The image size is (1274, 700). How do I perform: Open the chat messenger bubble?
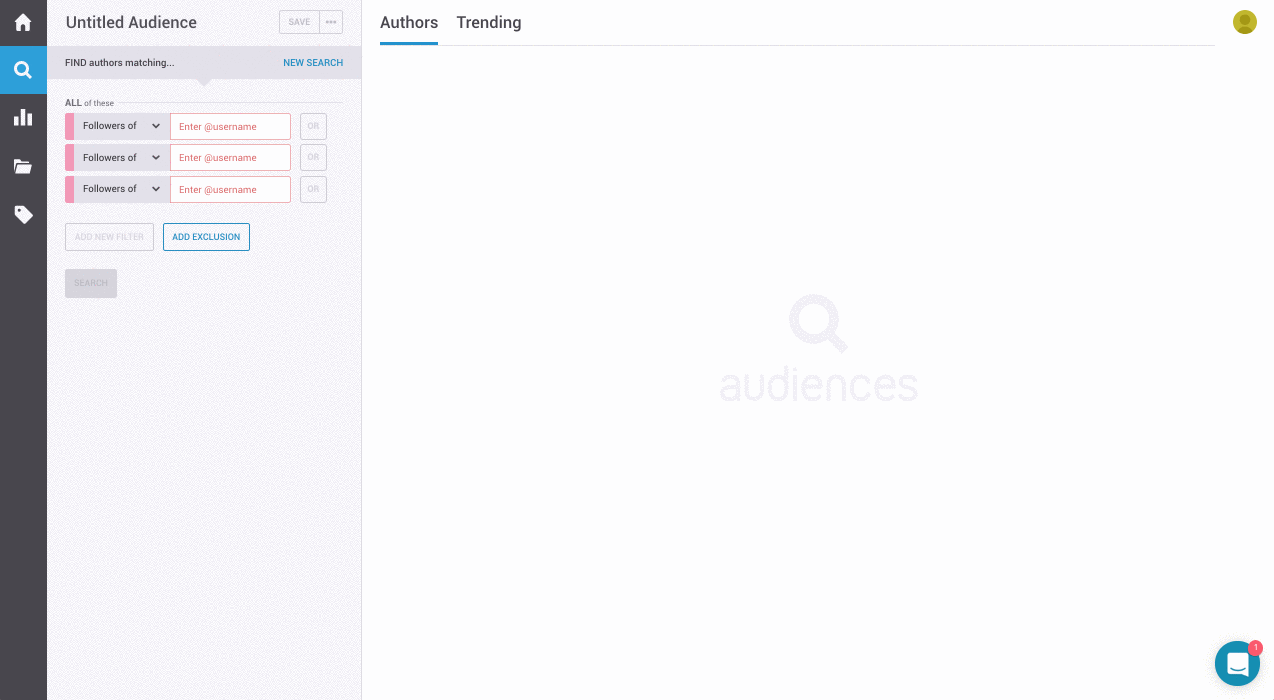[x=1237, y=663]
